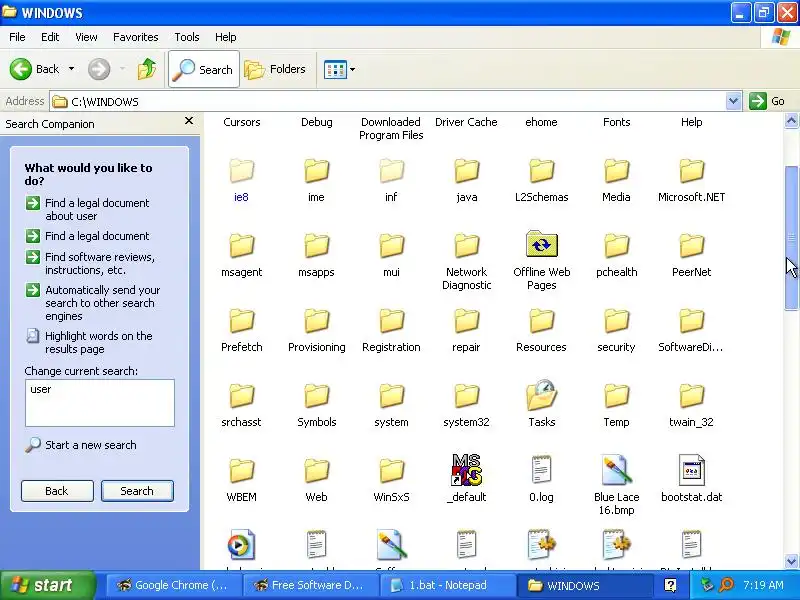Close the Search Companion pane

point(189,121)
